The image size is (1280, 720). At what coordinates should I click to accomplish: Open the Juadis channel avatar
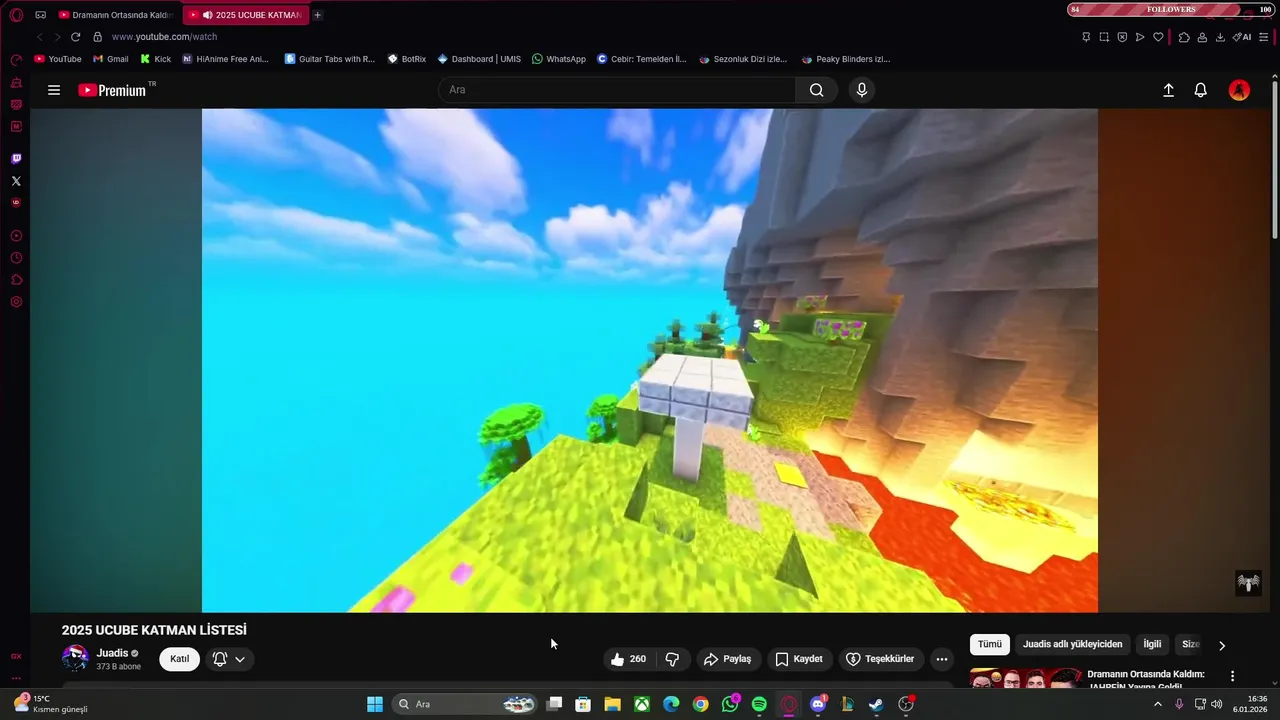(x=75, y=658)
